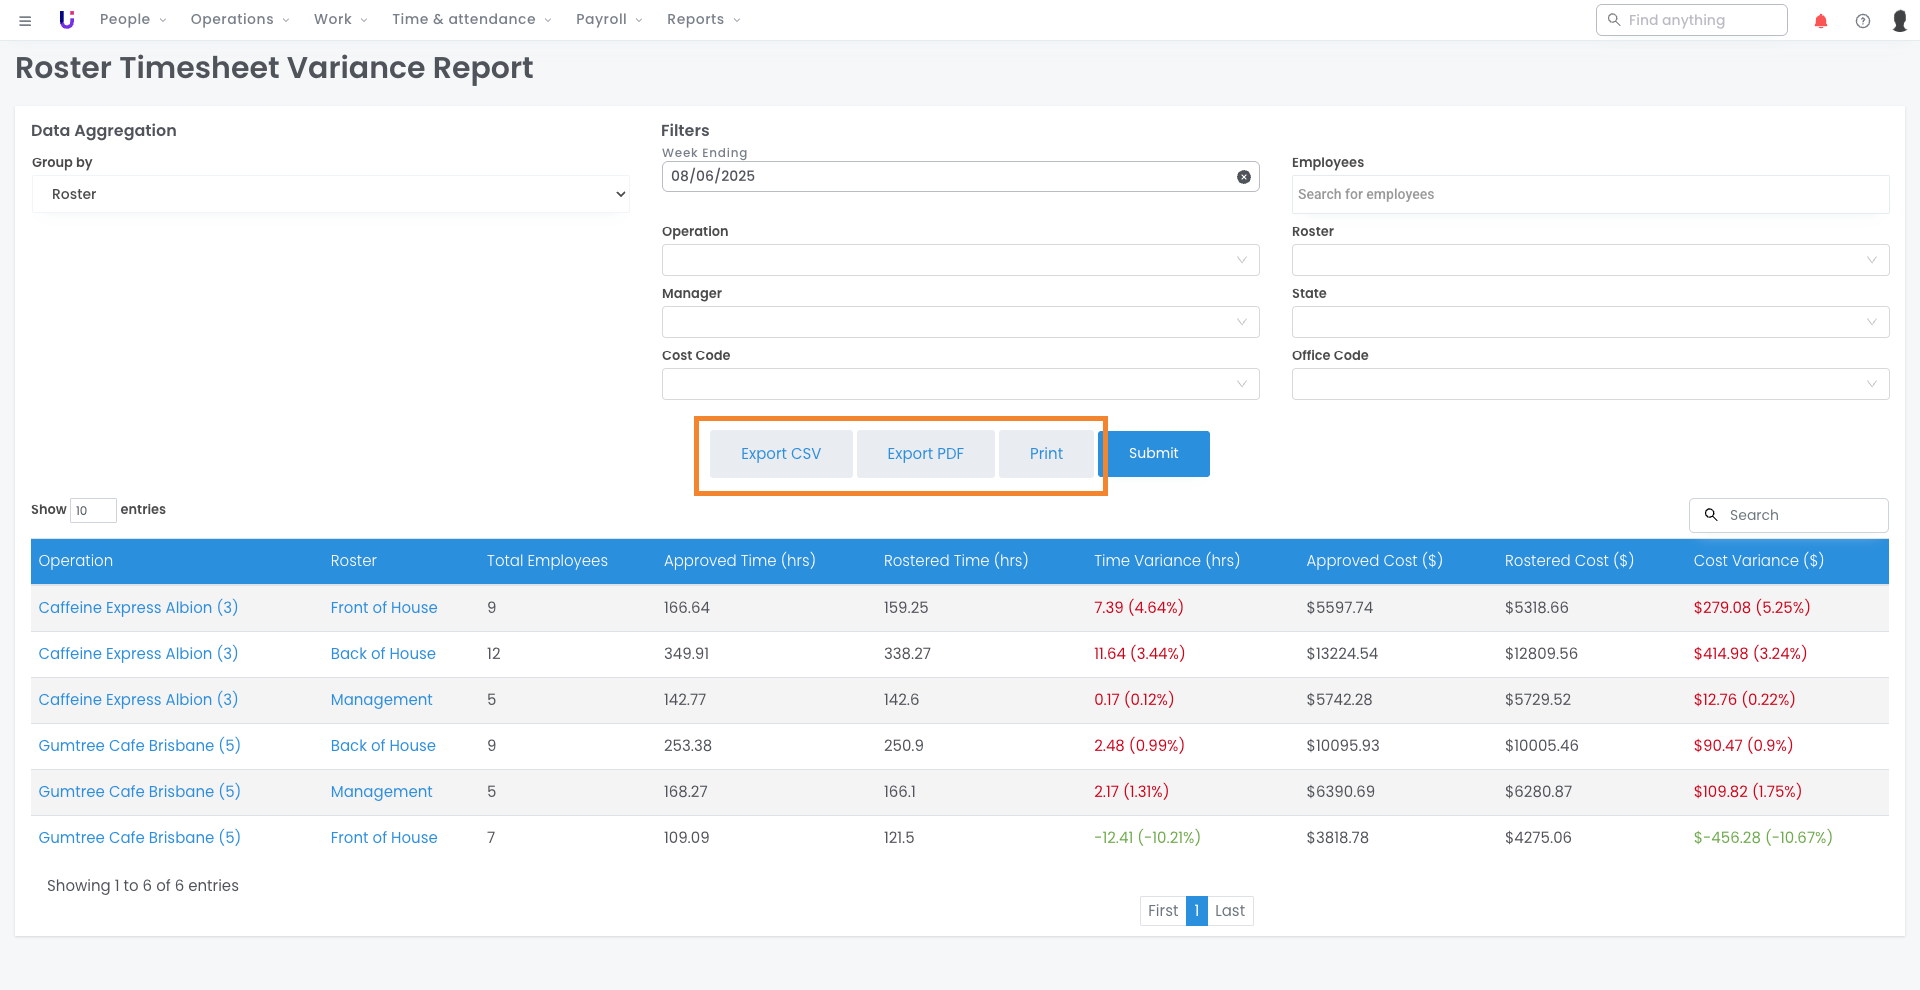1920x990 pixels.
Task: Open the Operation filter dropdown
Action: coord(960,260)
